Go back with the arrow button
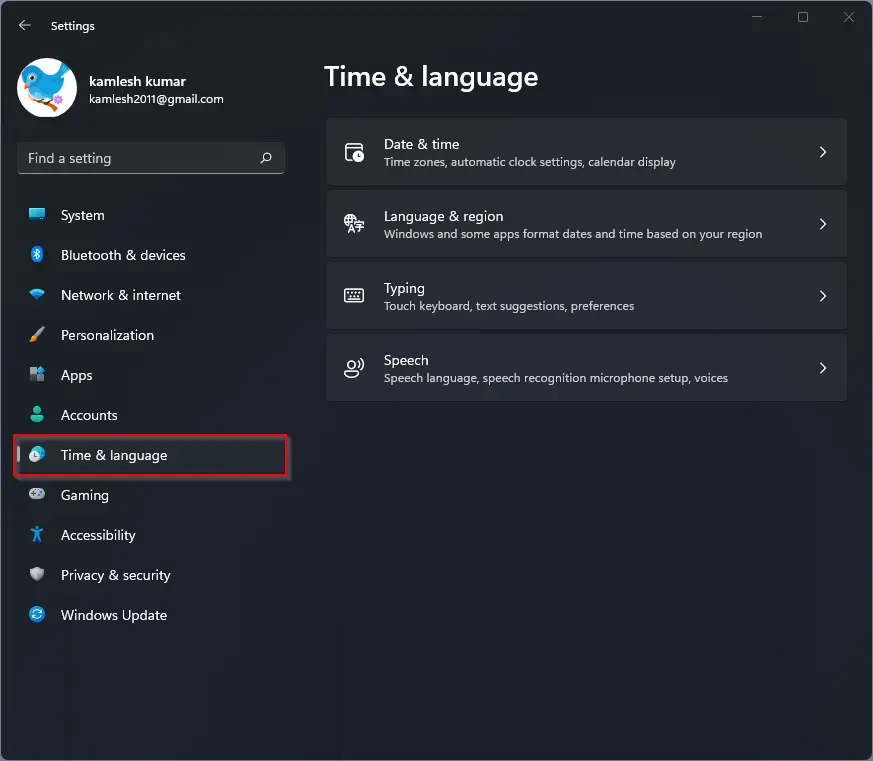 coord(24,25)
